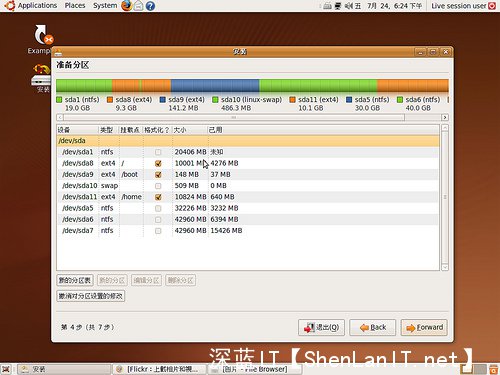
Task: Click the sda11 (ext4) 10.1 GB legend
Action: pyautogui.click(x=314, y=104)
